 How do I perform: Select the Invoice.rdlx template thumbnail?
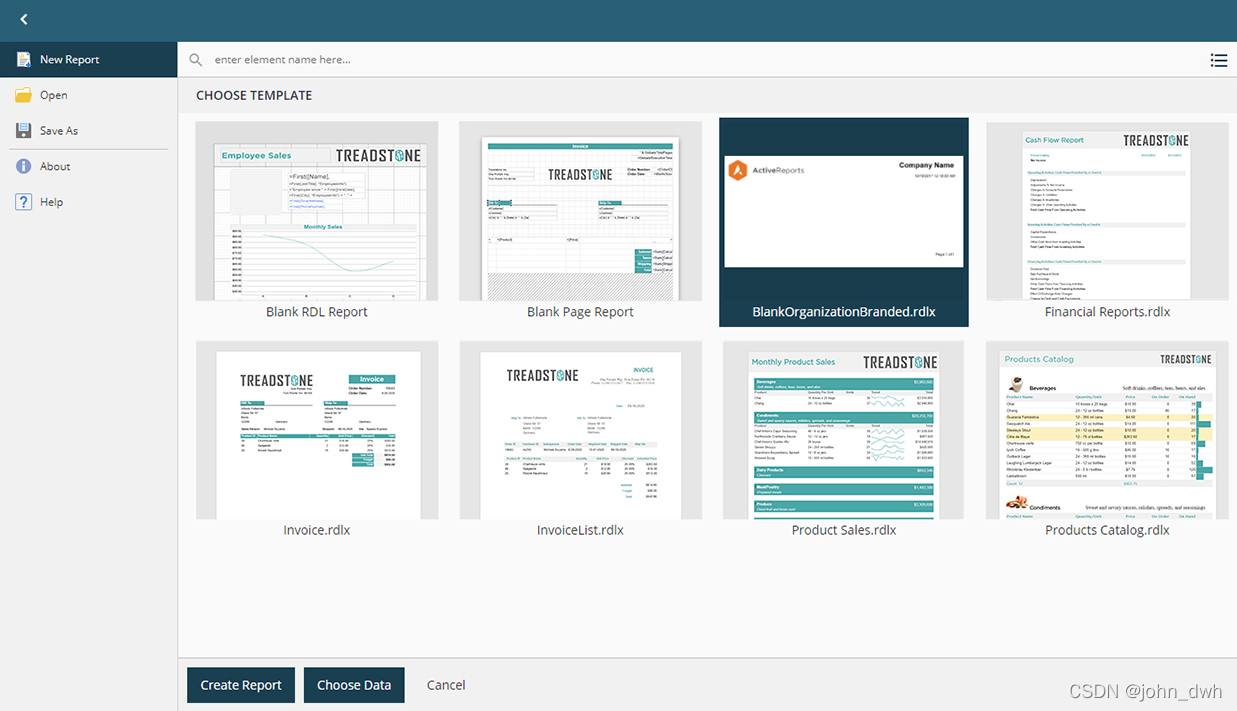pos(317,430)
